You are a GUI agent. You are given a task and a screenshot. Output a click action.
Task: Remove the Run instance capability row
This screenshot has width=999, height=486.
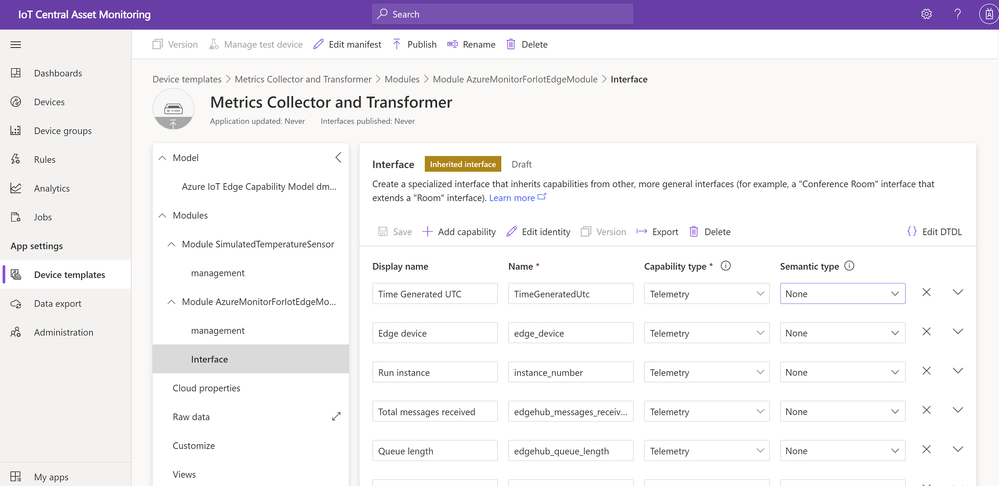927,371
